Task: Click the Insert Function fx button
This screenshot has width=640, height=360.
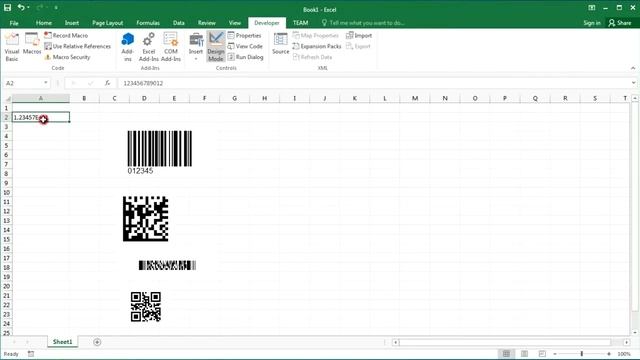Action: [x=107, y=83]
